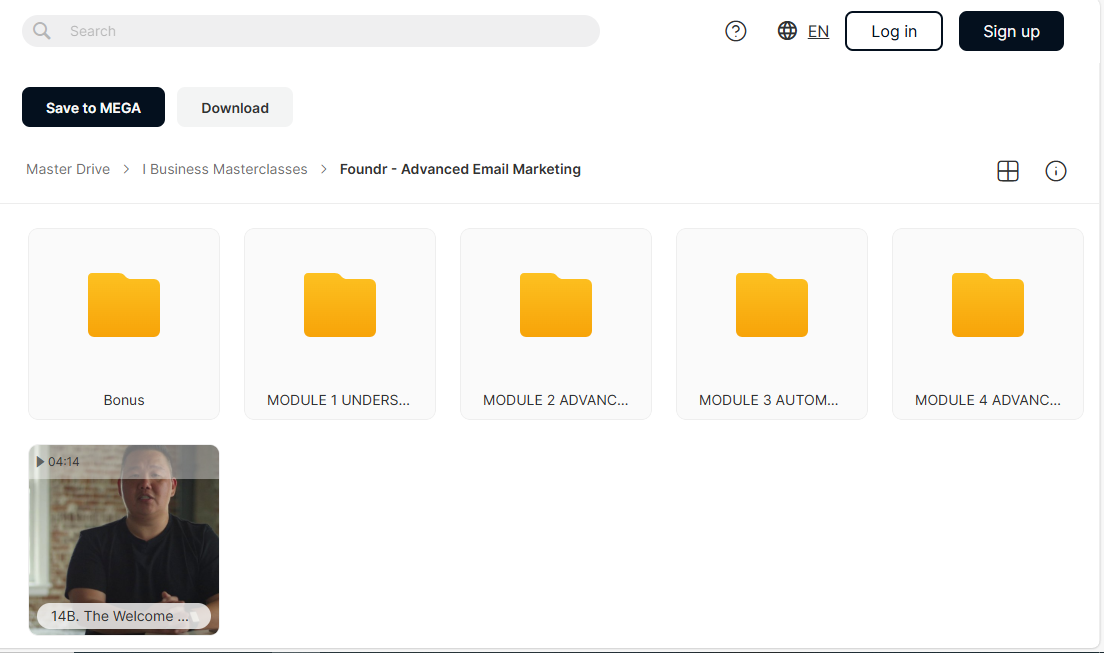Click the Download button

pos(234,107)
